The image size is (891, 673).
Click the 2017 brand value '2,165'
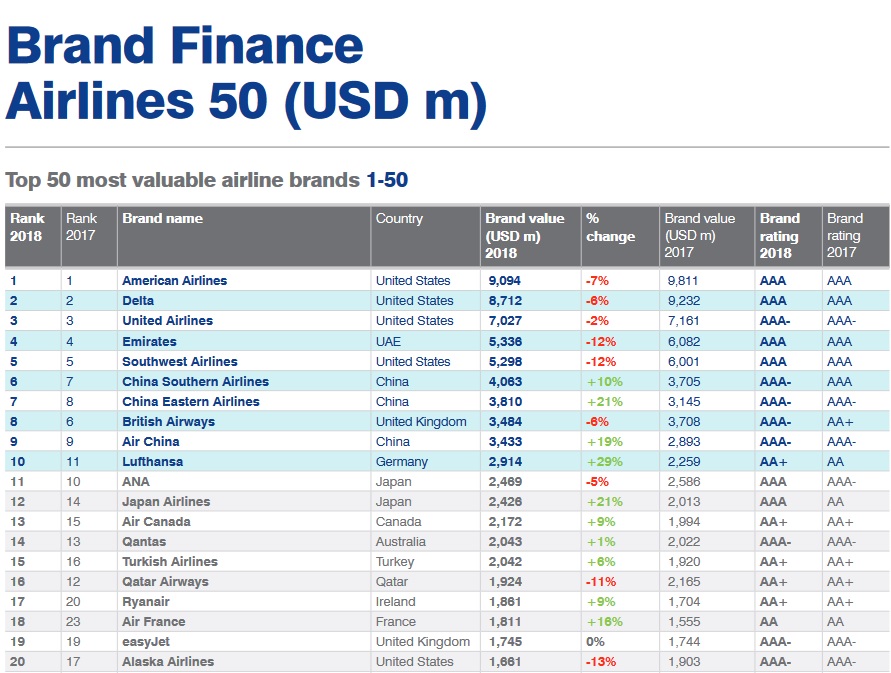[x=684, y=581]
